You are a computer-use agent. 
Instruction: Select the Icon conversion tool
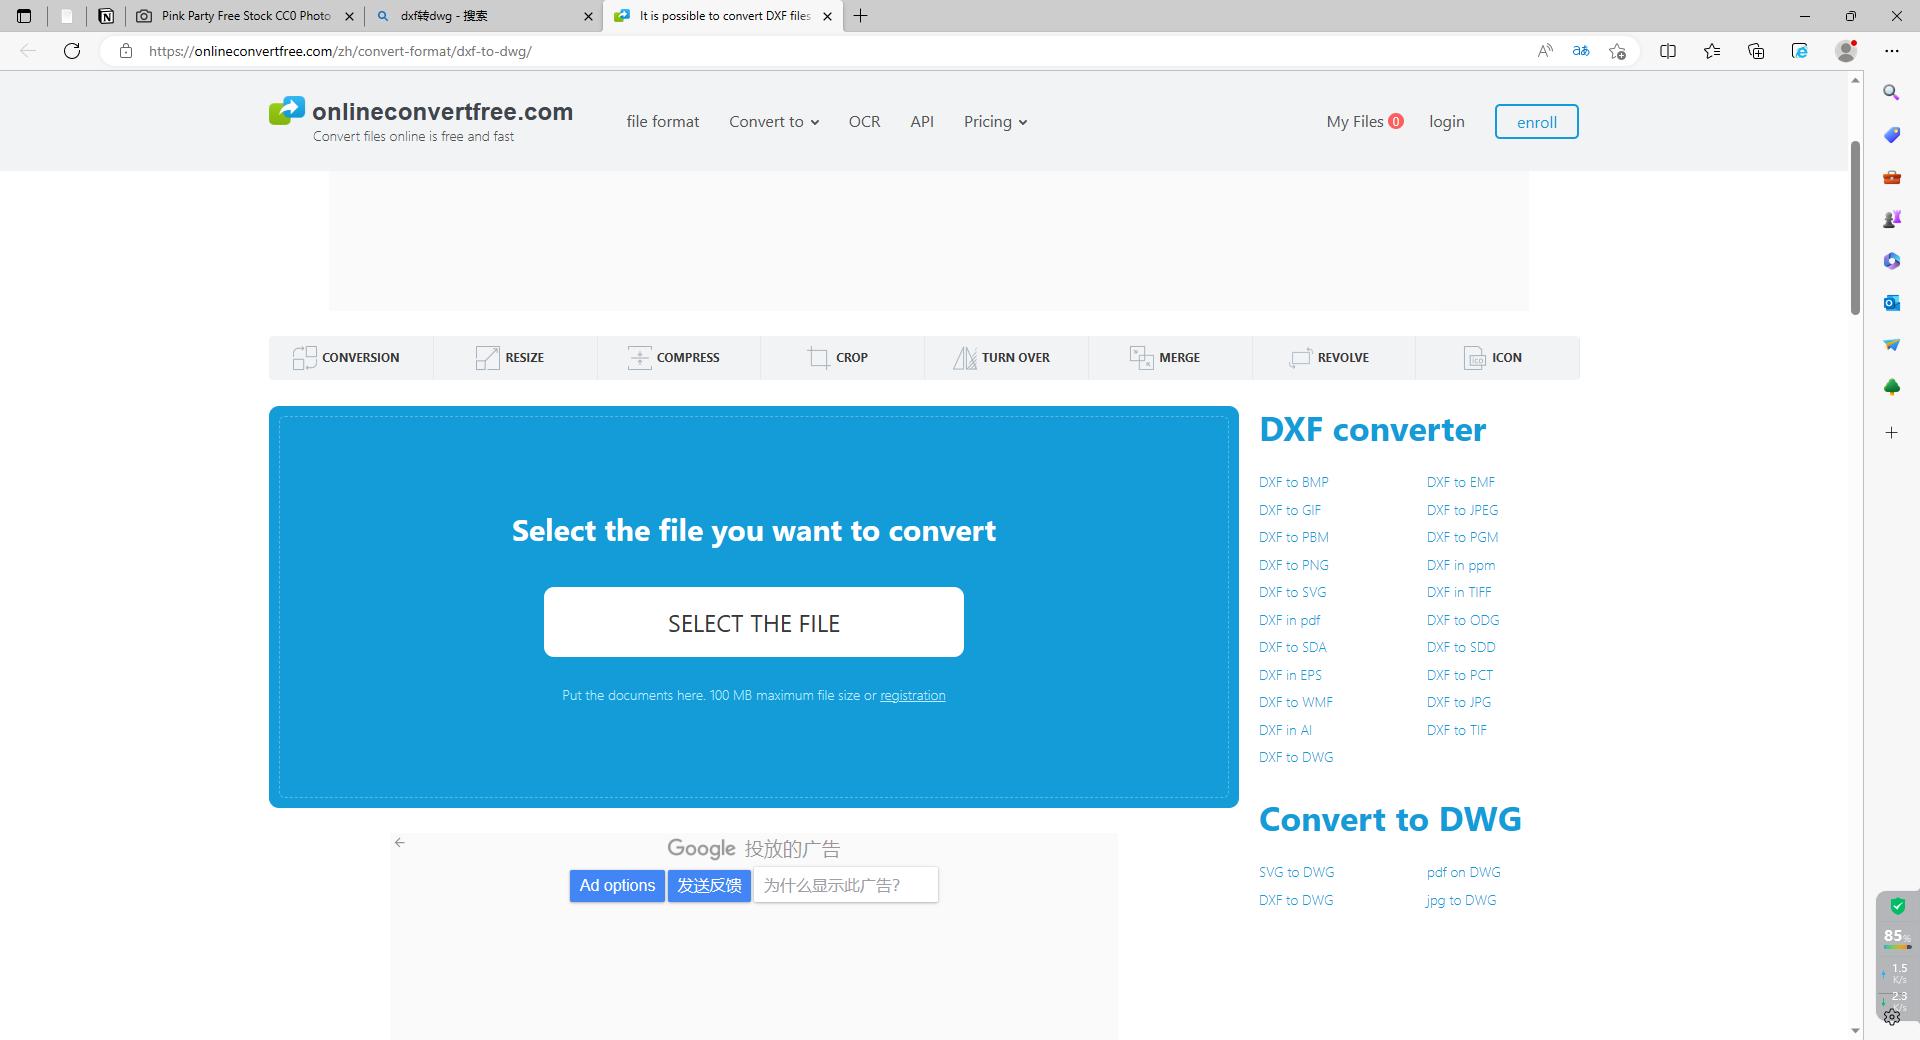pyautogui.click(x=1475, y=357)
